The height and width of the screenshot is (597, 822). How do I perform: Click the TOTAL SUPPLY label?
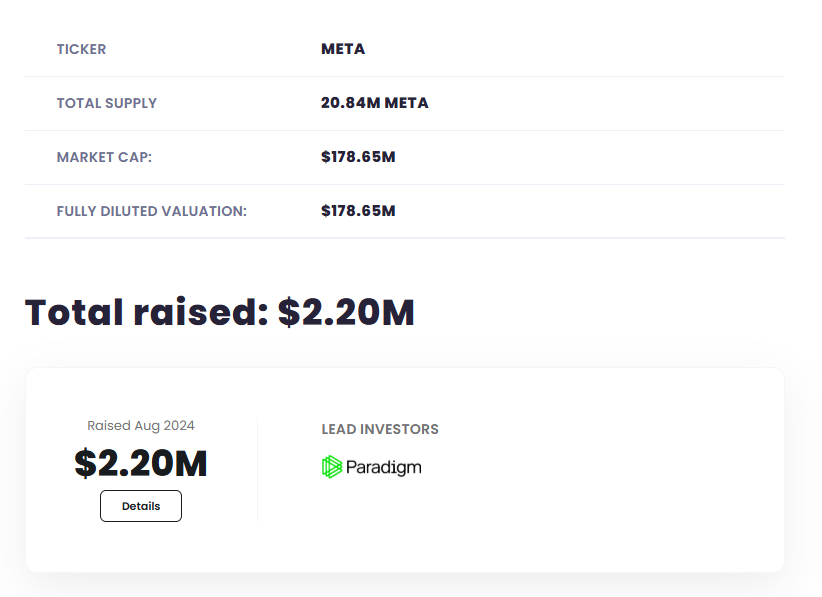[107, 103]
